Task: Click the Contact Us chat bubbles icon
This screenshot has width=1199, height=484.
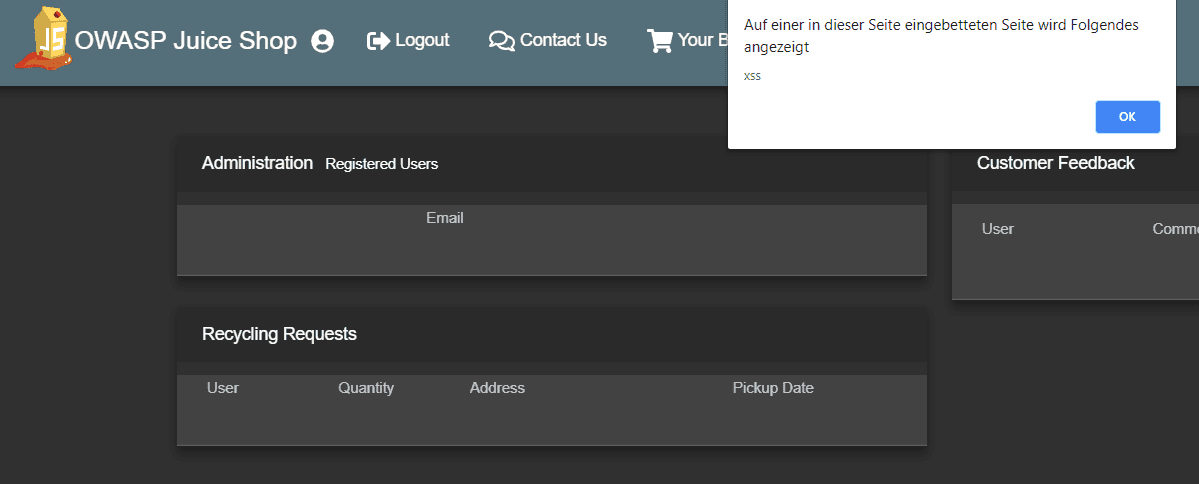Action: tap(502, 41)
